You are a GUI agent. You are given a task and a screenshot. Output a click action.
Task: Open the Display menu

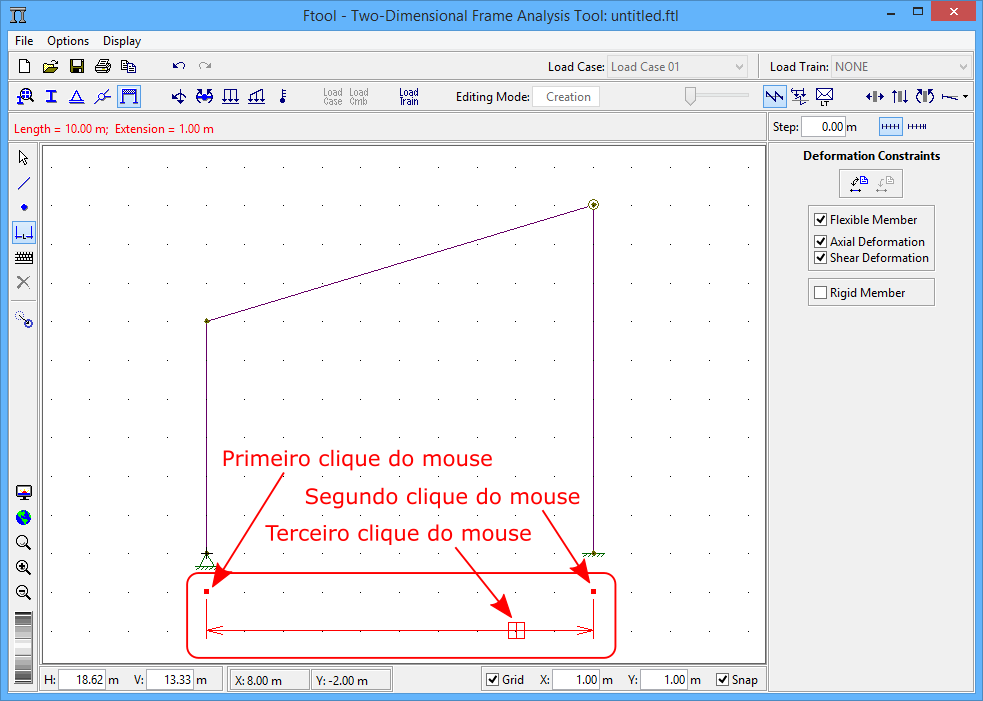[122, 41]
